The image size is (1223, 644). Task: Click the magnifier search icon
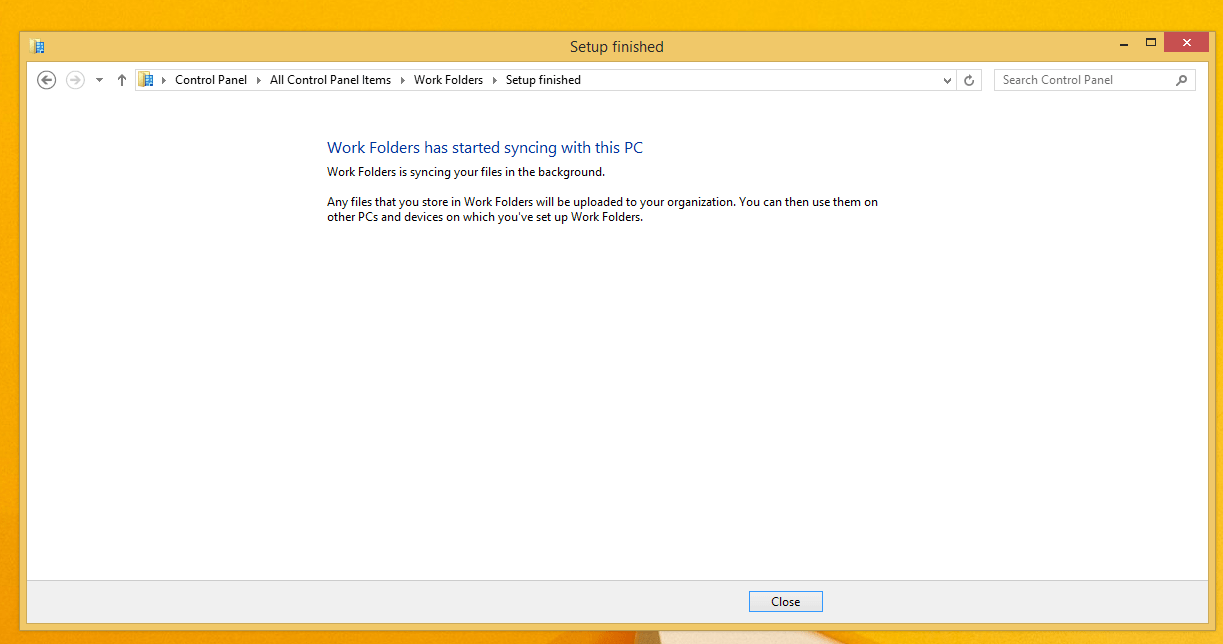point(1181,80)
